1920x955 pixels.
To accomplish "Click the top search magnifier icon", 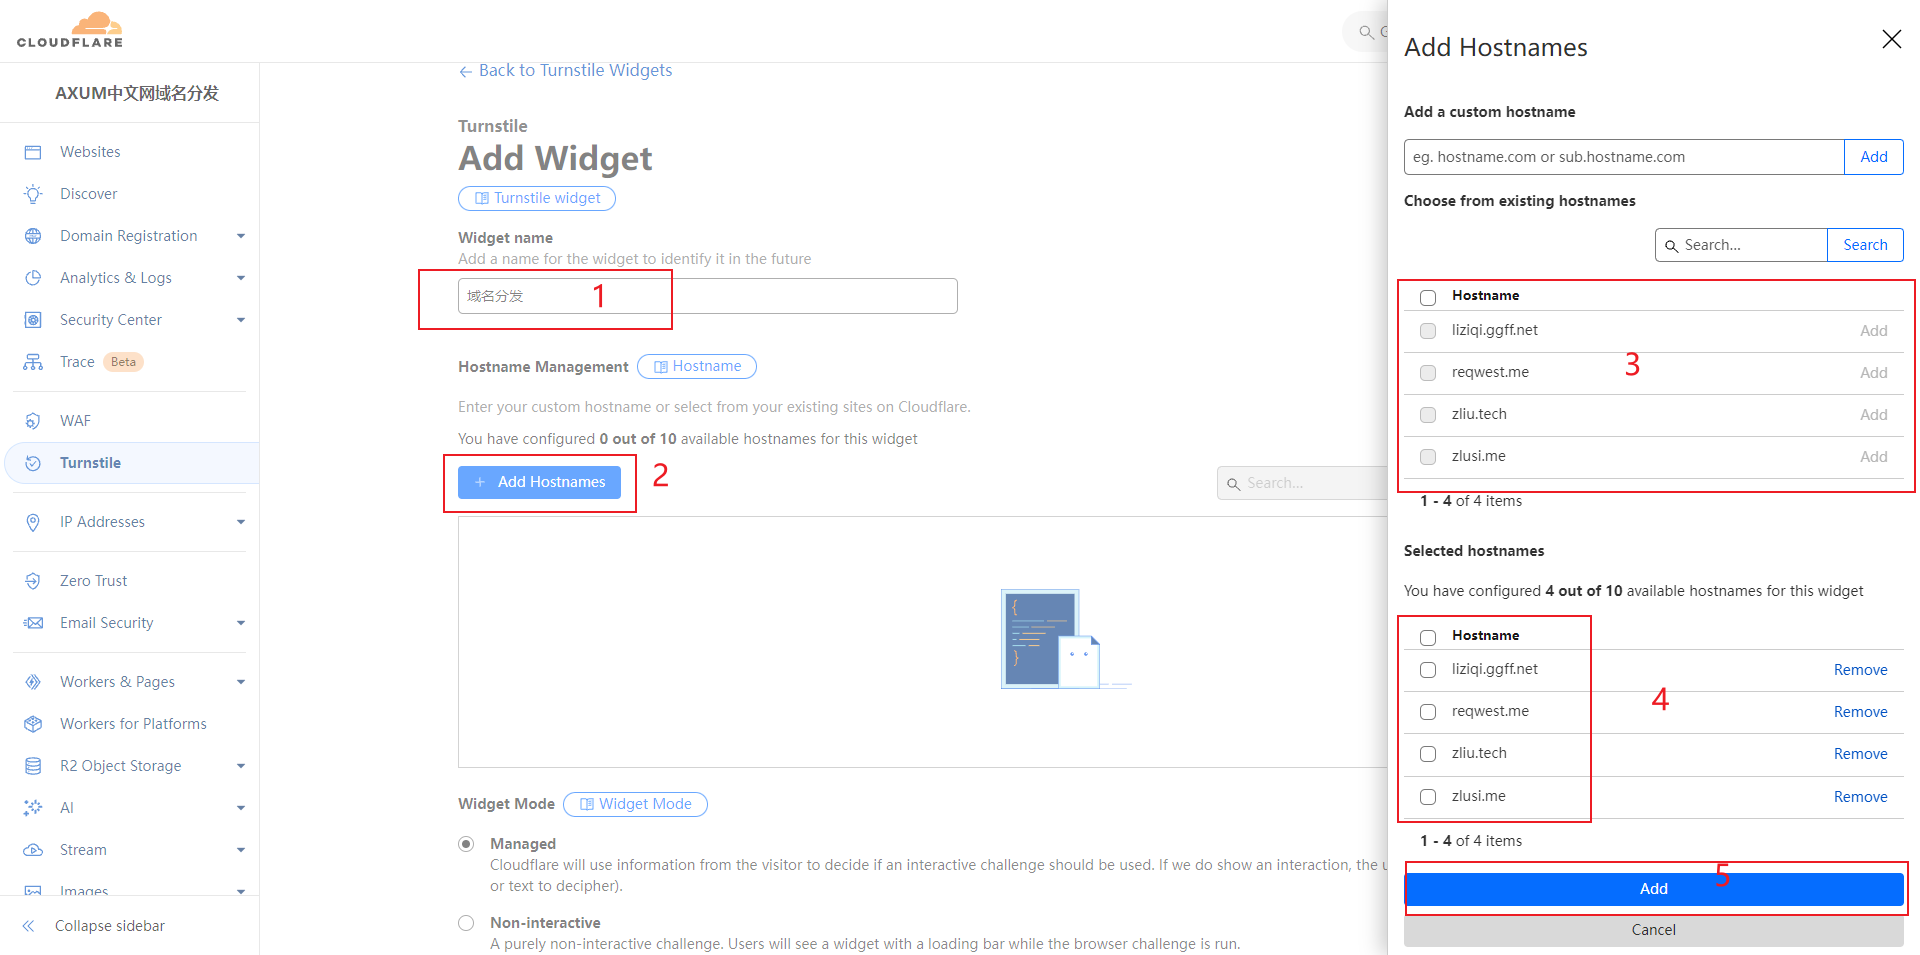I will click(1366, 33).
